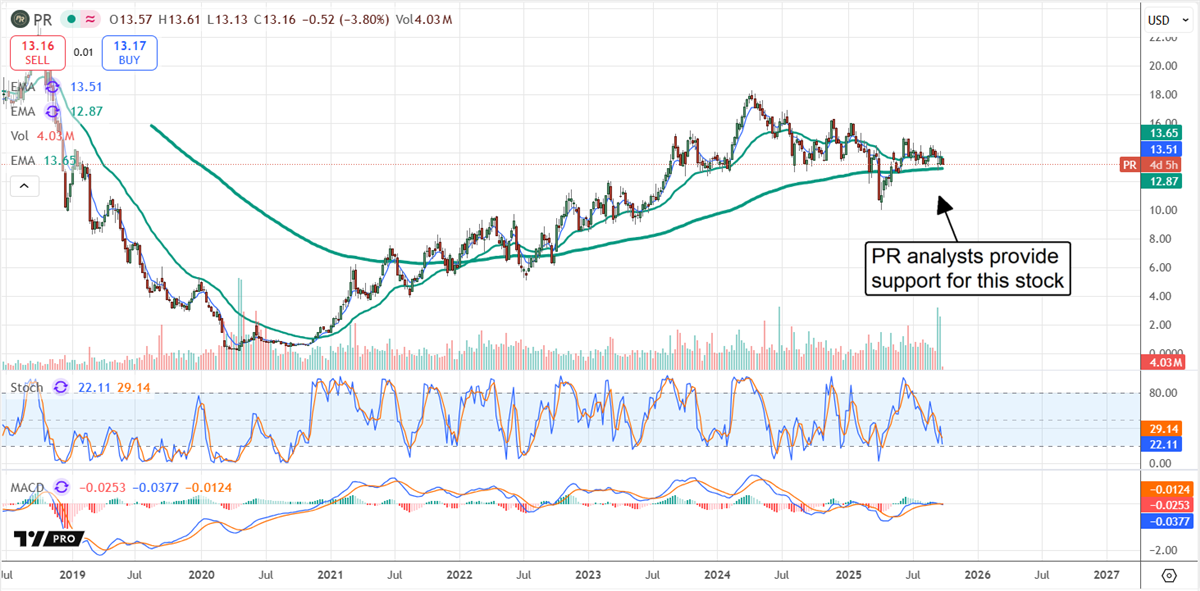The image size is (1200, 591).
Task: Click the pink approximate-data wave icon
Action: [91, 18]
